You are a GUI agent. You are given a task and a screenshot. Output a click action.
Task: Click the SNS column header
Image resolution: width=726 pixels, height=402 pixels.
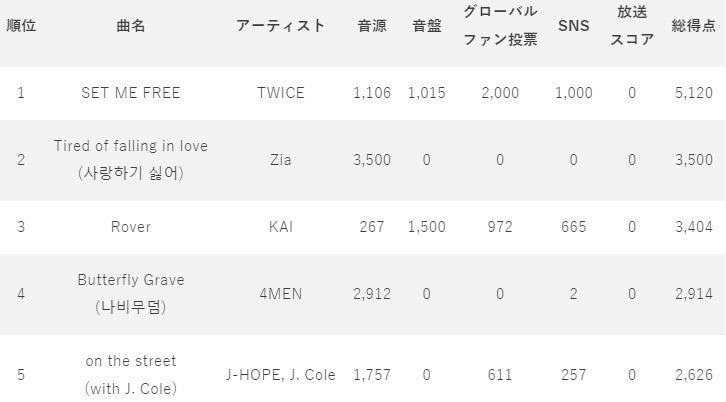(573, 25)
